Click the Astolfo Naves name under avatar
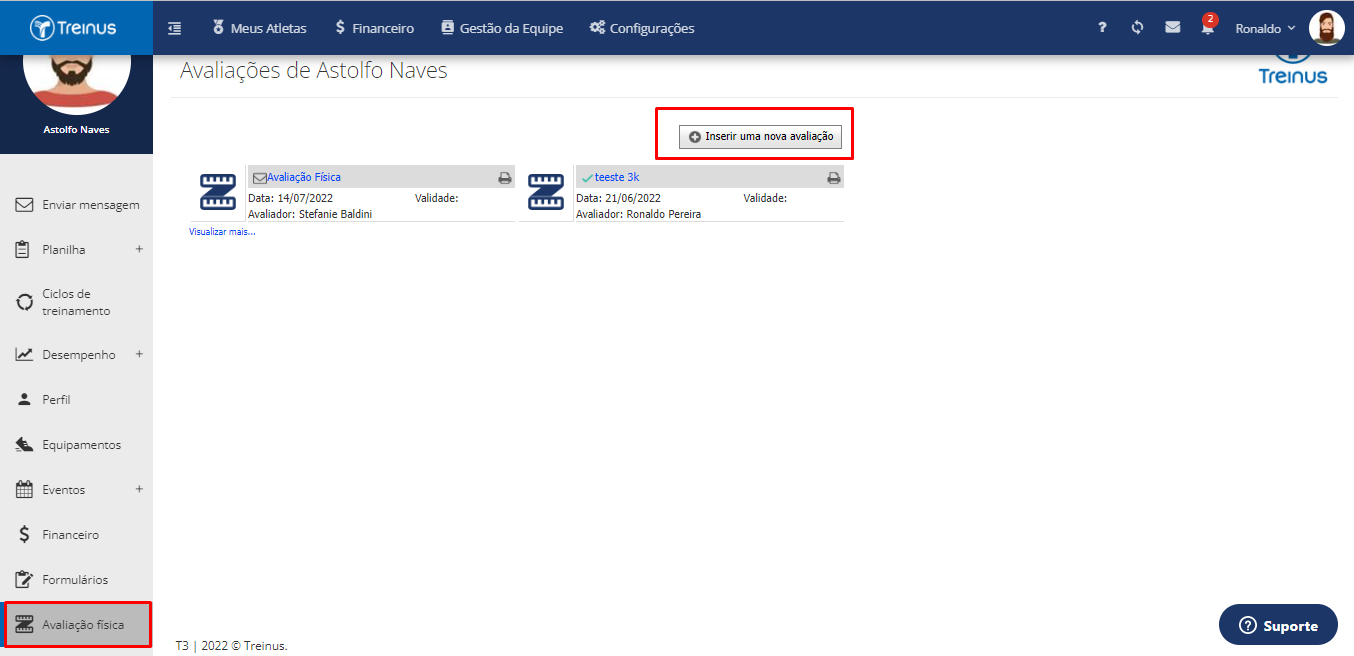Image resolution: width=1354 pixels, height=656 pixels. [77, 130]
